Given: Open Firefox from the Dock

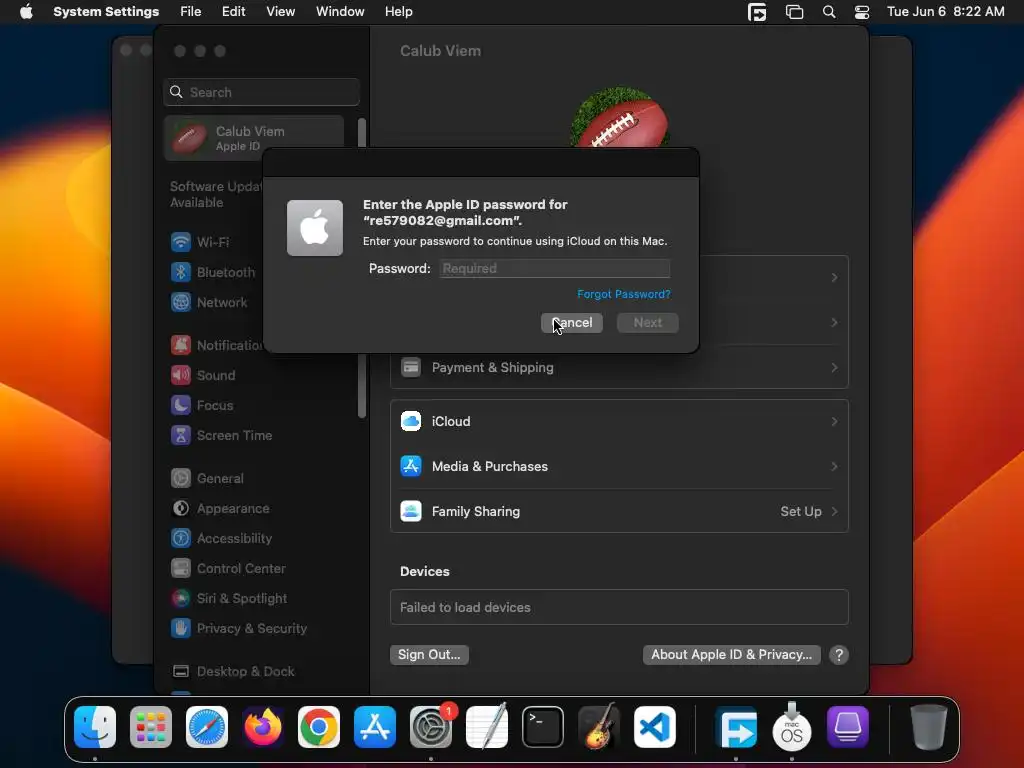Looking at the screenshot, I should pos(263,727).
